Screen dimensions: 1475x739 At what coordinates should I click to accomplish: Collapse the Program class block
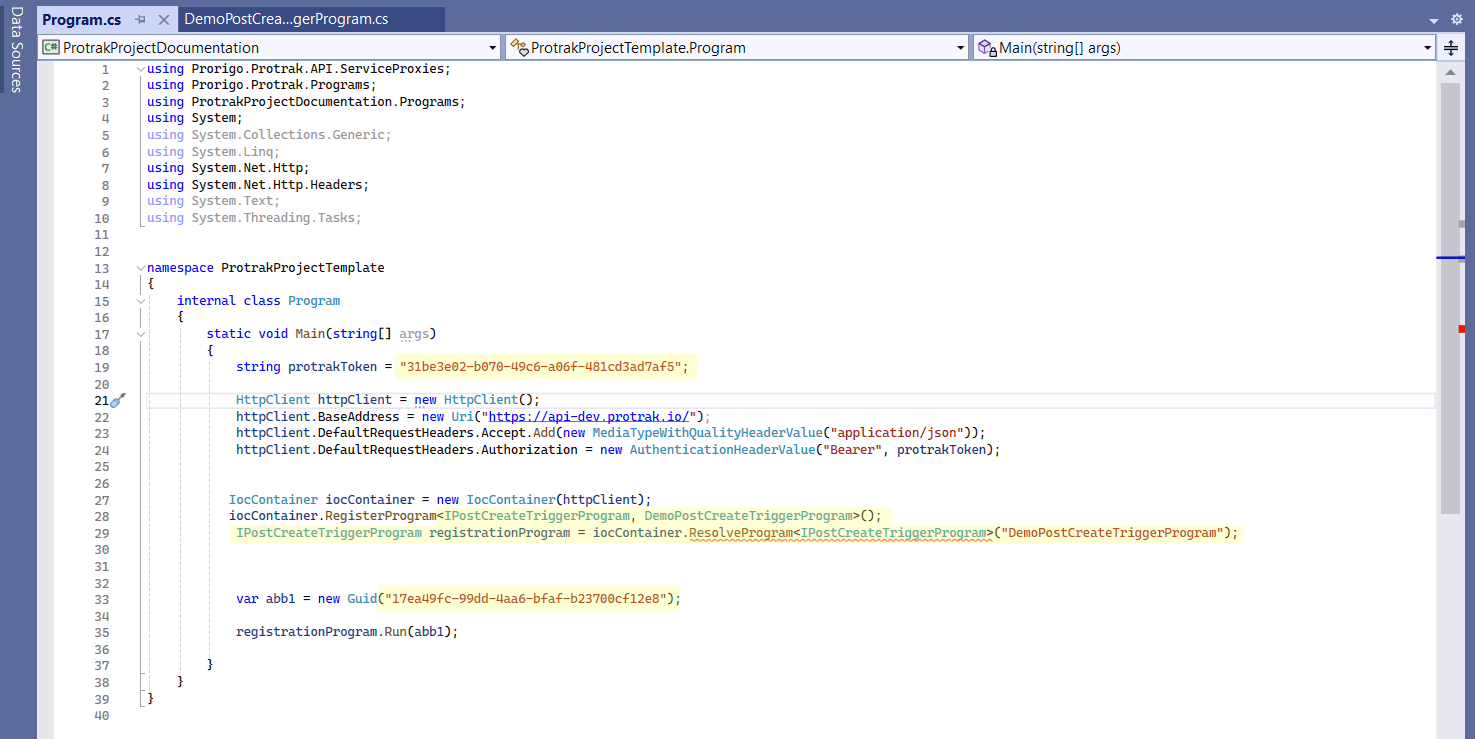click(140, 301)
